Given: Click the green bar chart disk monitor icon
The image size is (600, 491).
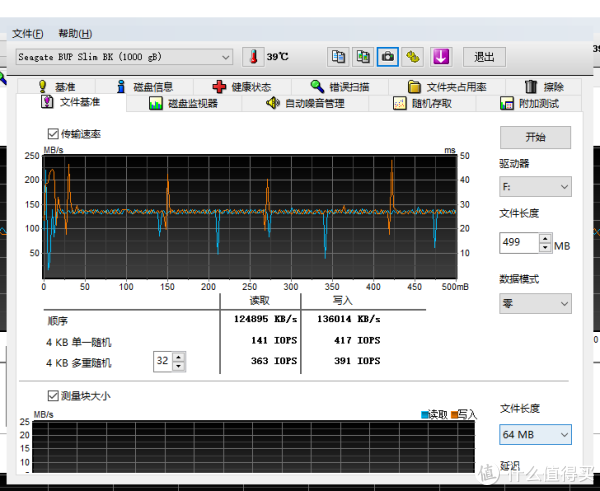Looking at the screenshot, I should coord(156,103).
